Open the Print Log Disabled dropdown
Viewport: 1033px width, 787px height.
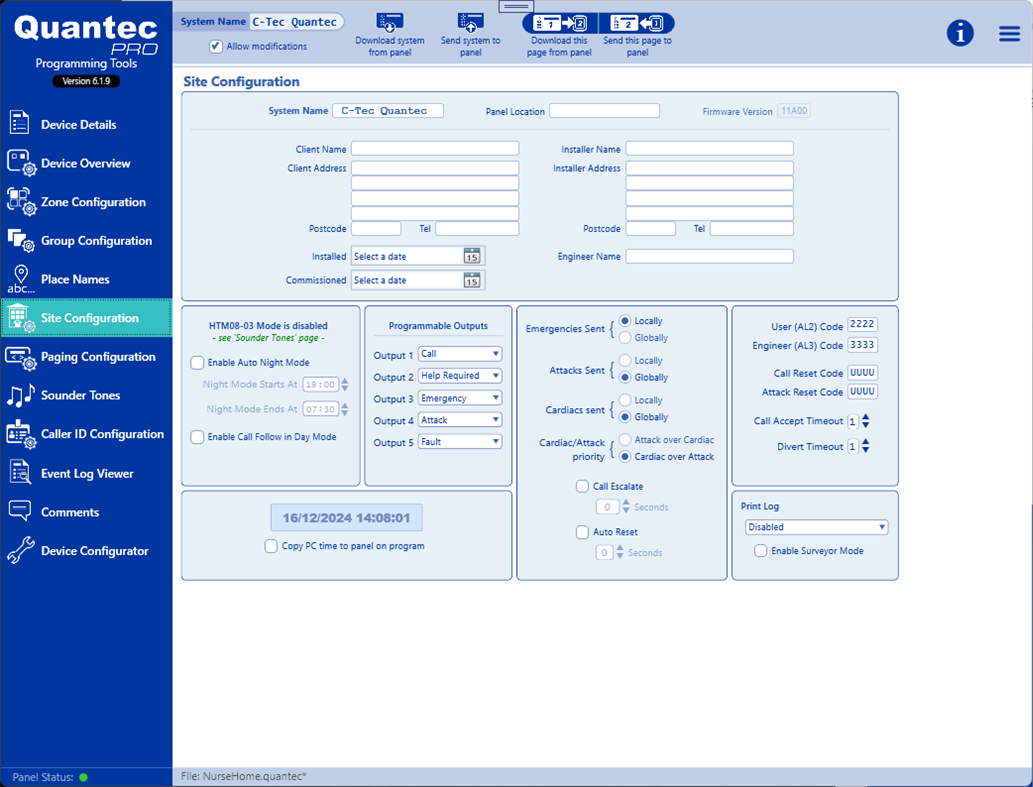tap(816, 527)
